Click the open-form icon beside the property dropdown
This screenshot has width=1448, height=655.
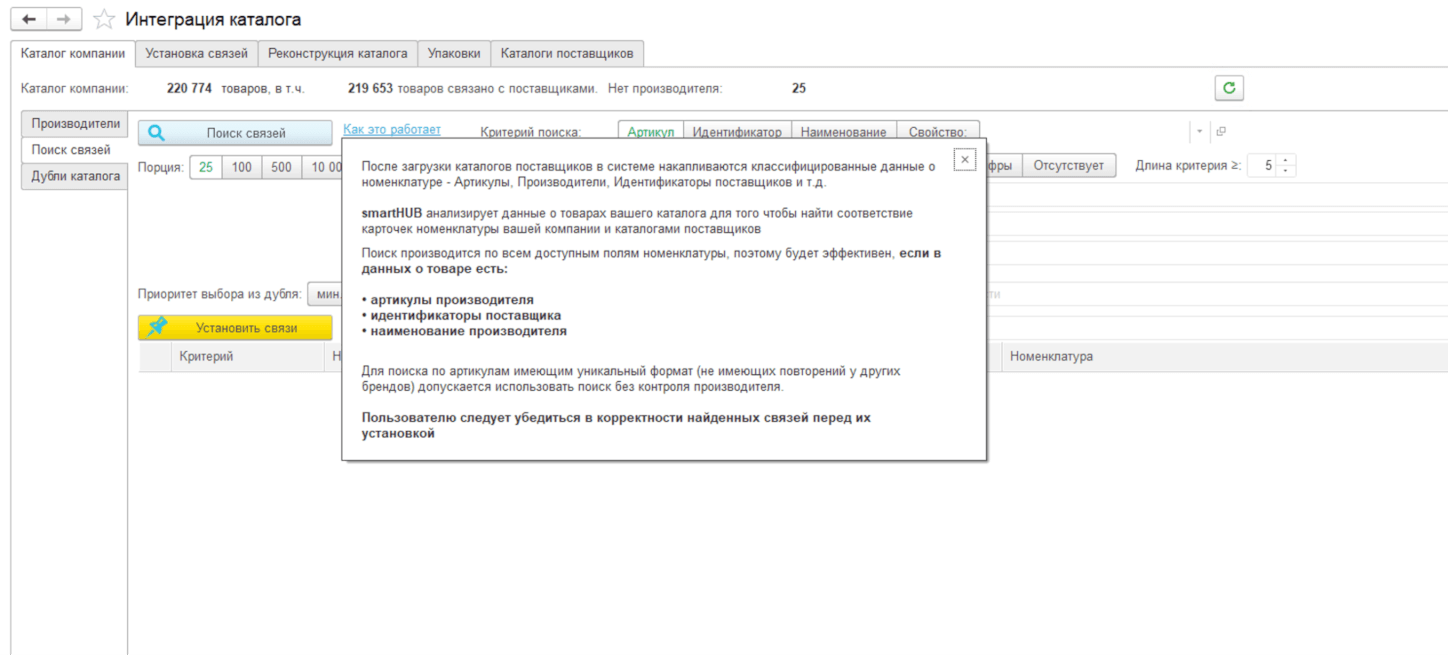pos(1221,132)
